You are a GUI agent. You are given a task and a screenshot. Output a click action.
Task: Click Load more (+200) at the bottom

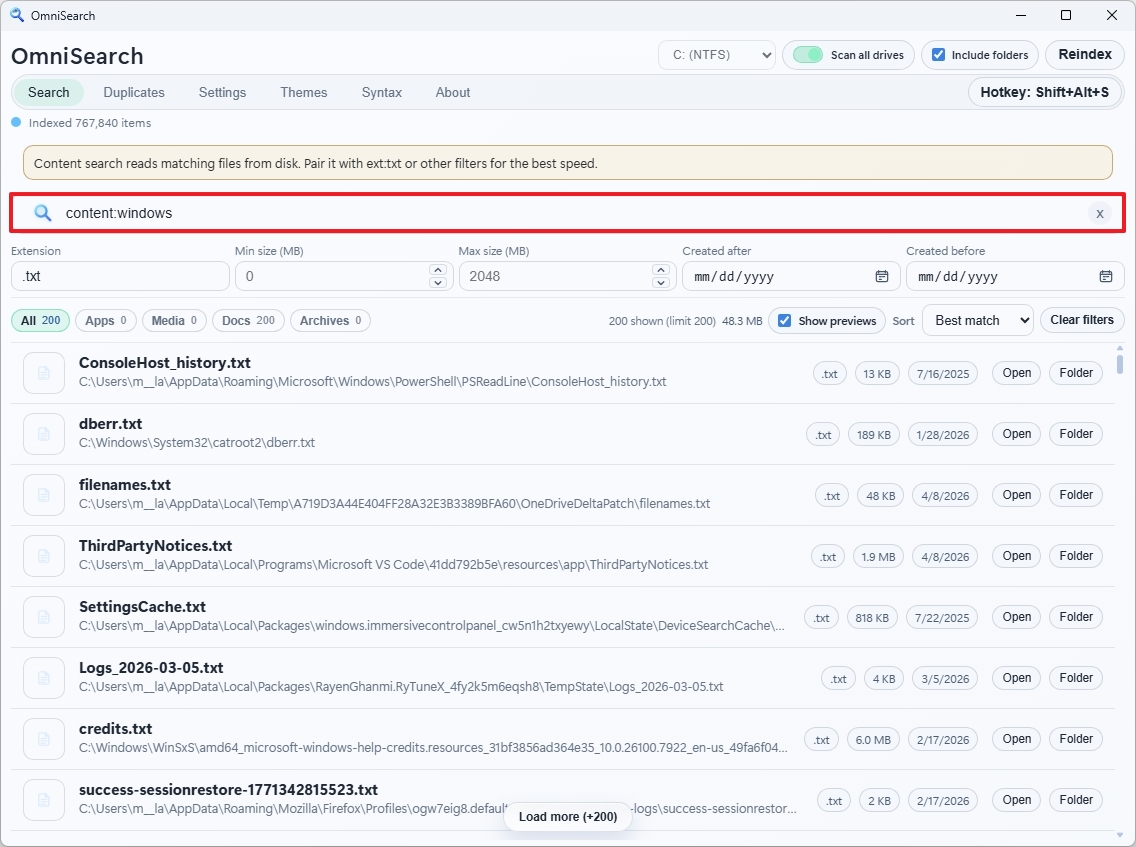pyautogui.click(x=567, y=817)
